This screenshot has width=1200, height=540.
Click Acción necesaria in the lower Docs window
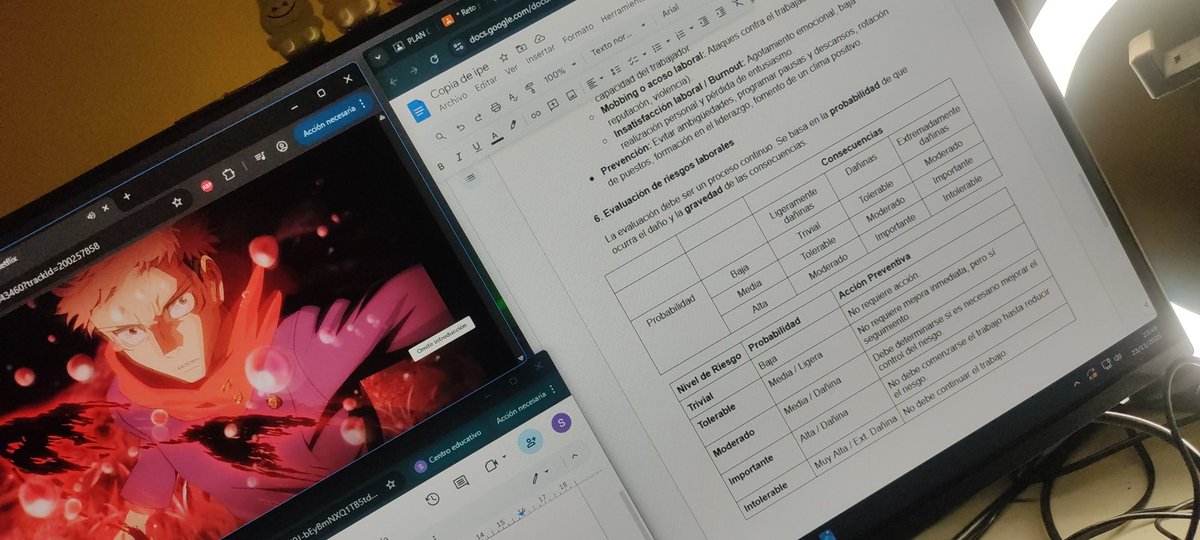click(x=522, y=408)
